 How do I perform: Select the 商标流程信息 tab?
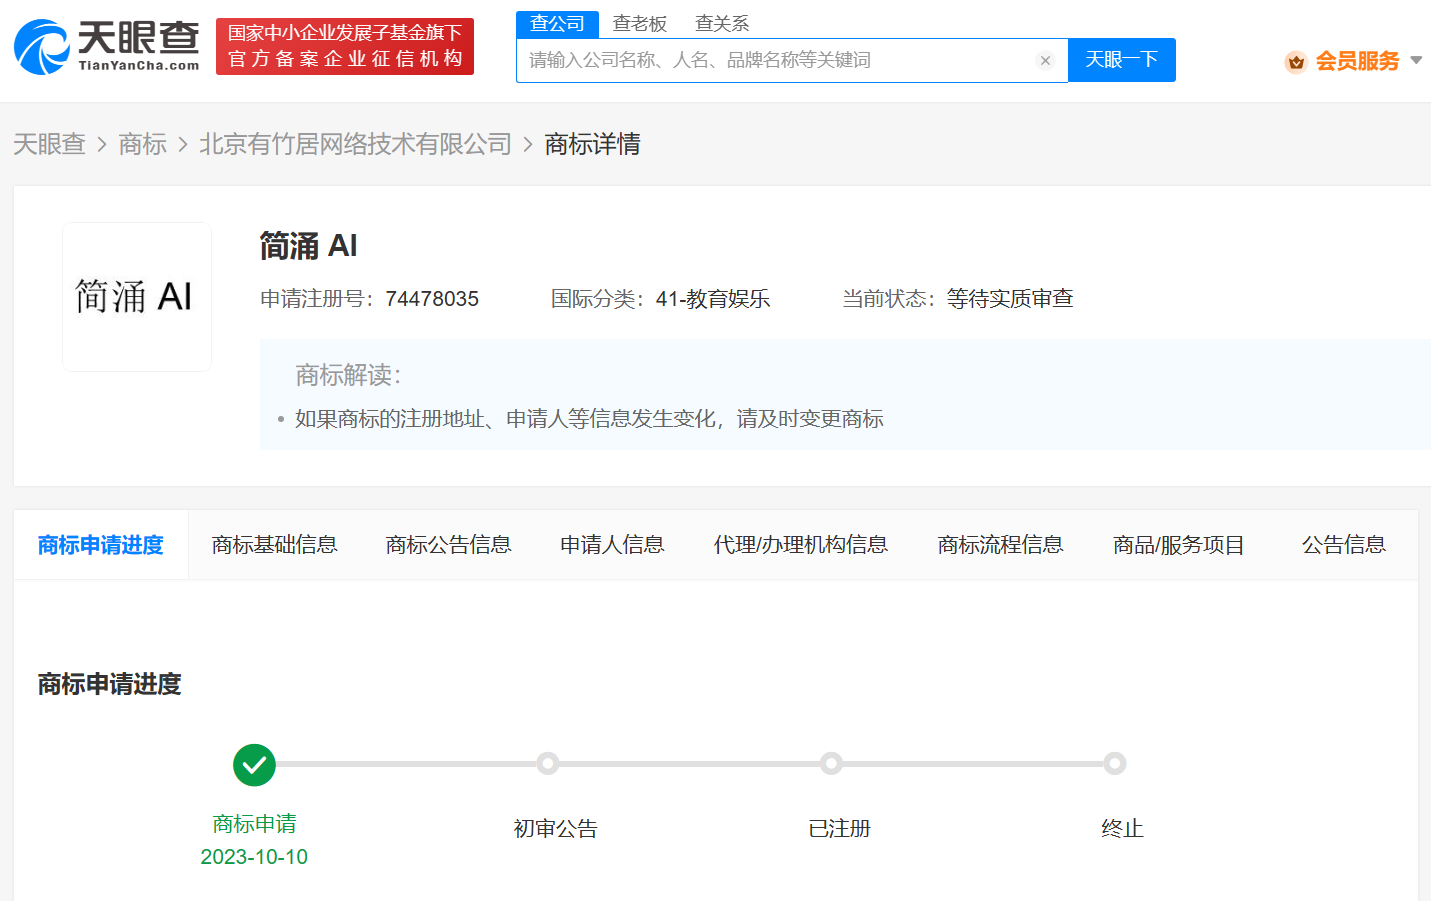(x=1000, y=545)
